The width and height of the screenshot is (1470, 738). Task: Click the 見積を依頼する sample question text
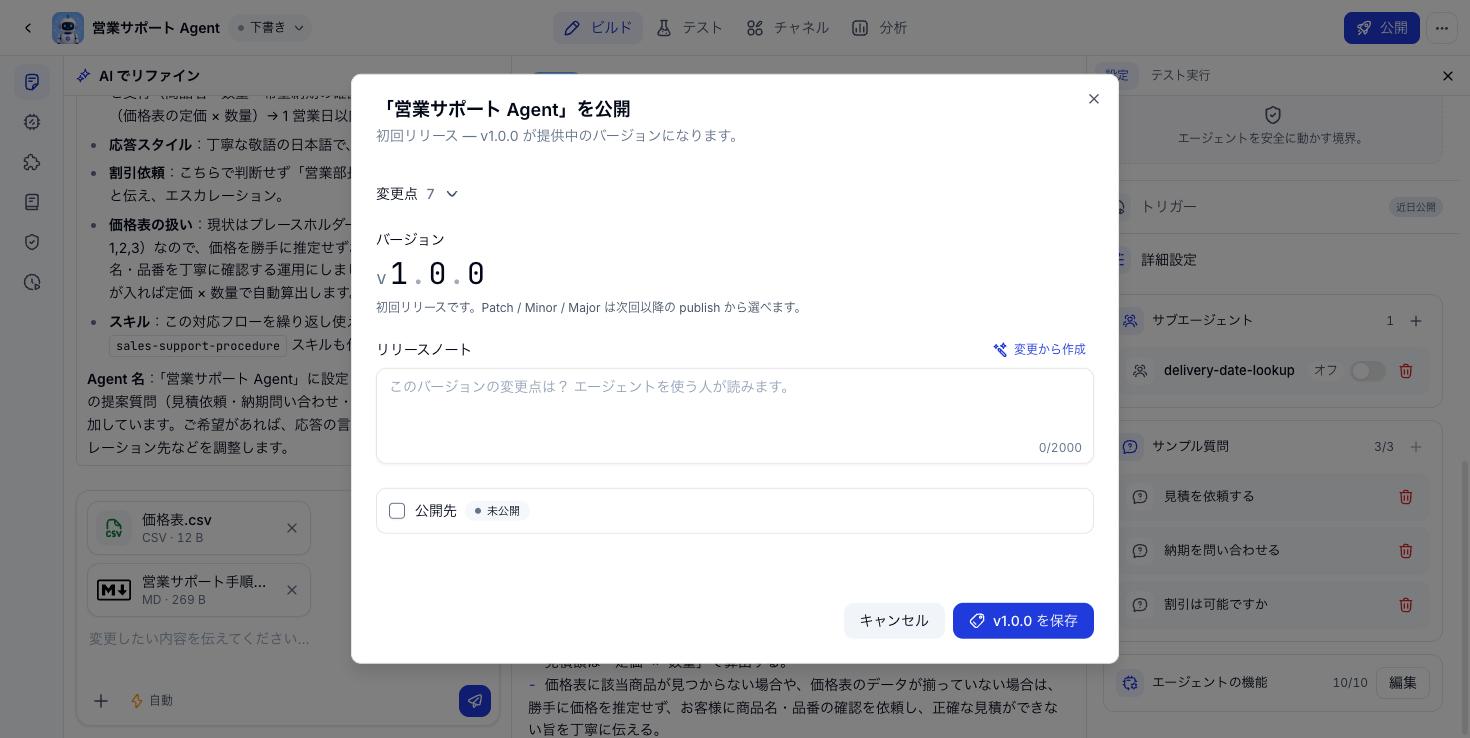[1209, 497]
